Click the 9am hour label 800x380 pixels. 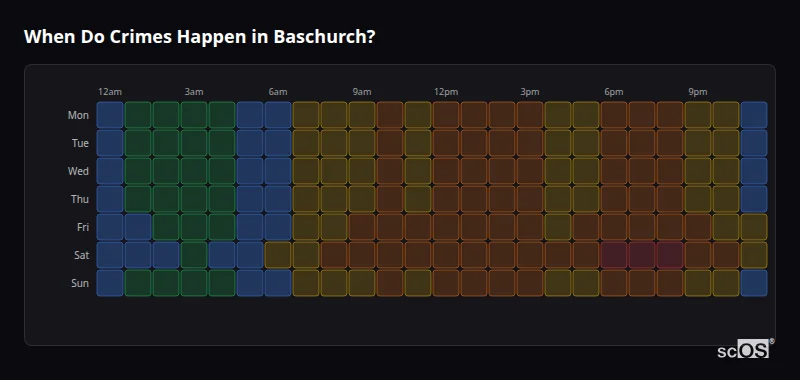(362, 92)
